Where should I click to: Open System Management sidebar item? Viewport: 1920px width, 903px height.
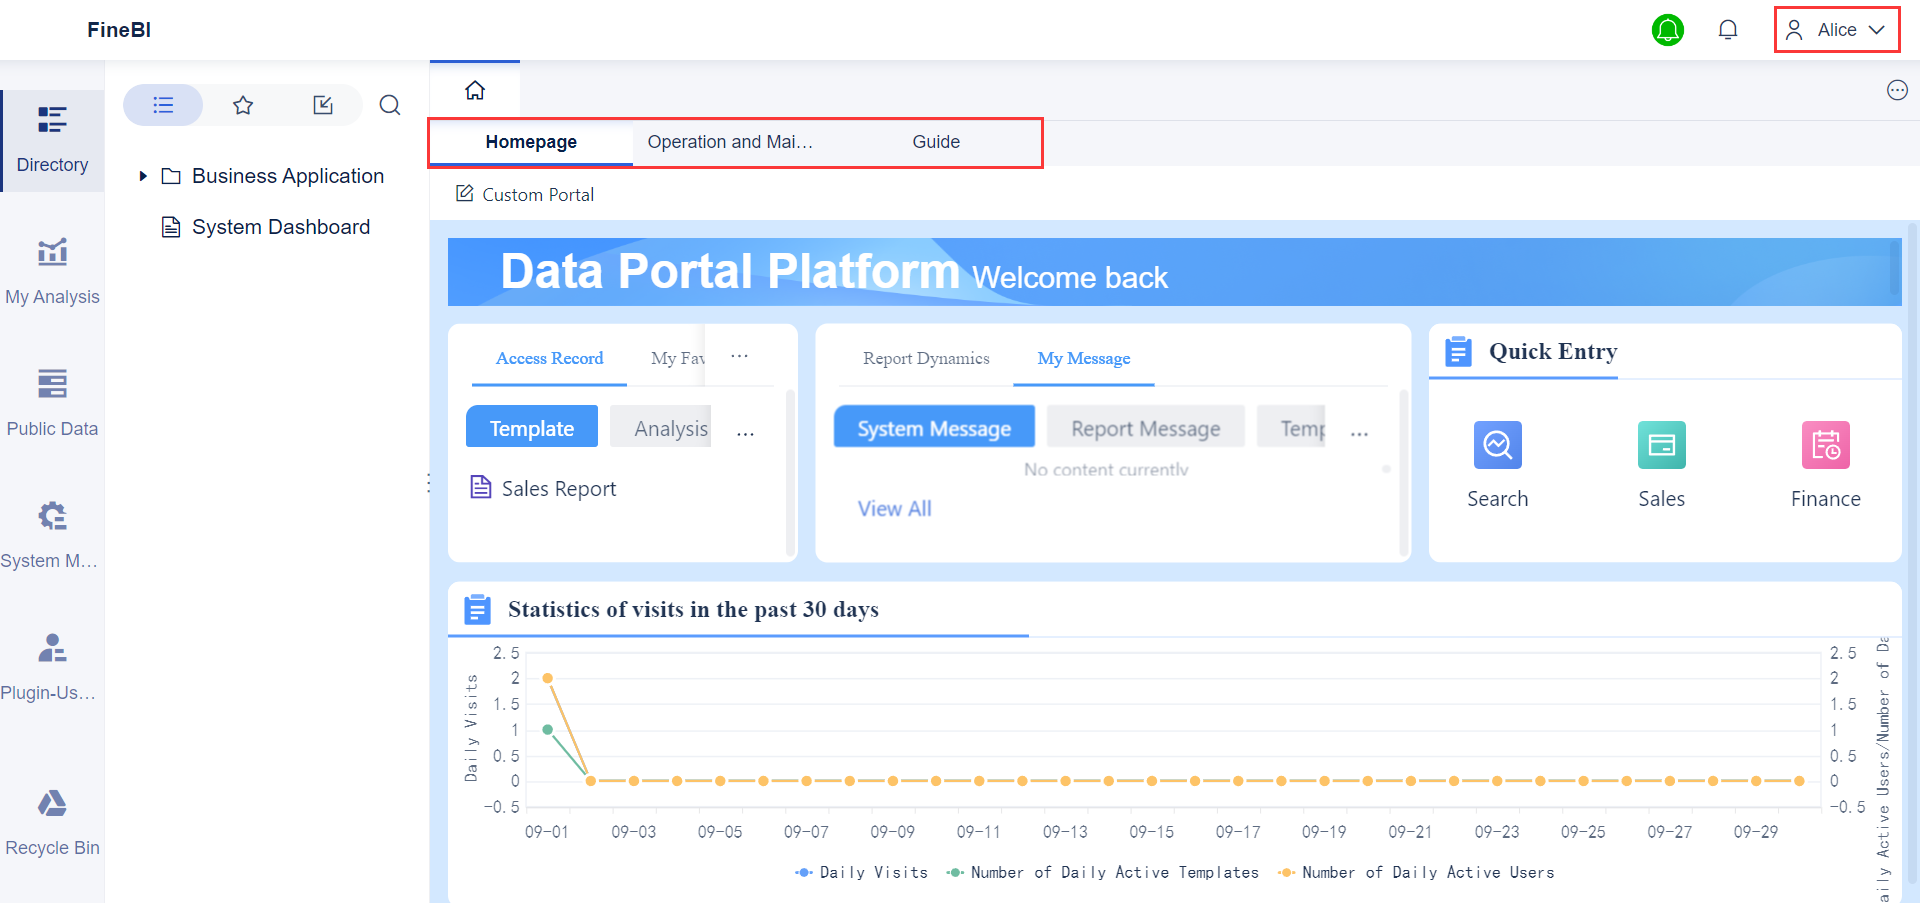tap(52, 536)
